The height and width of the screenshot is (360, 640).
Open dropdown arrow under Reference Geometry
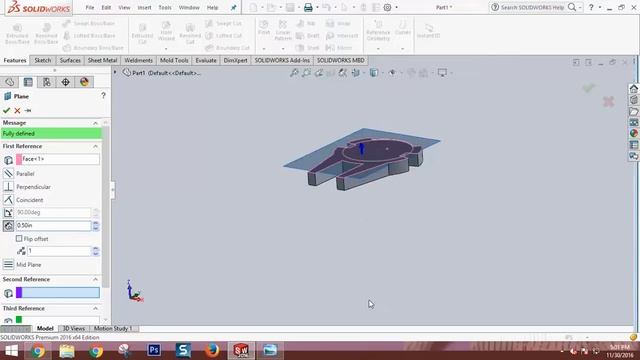pos(378,49)
